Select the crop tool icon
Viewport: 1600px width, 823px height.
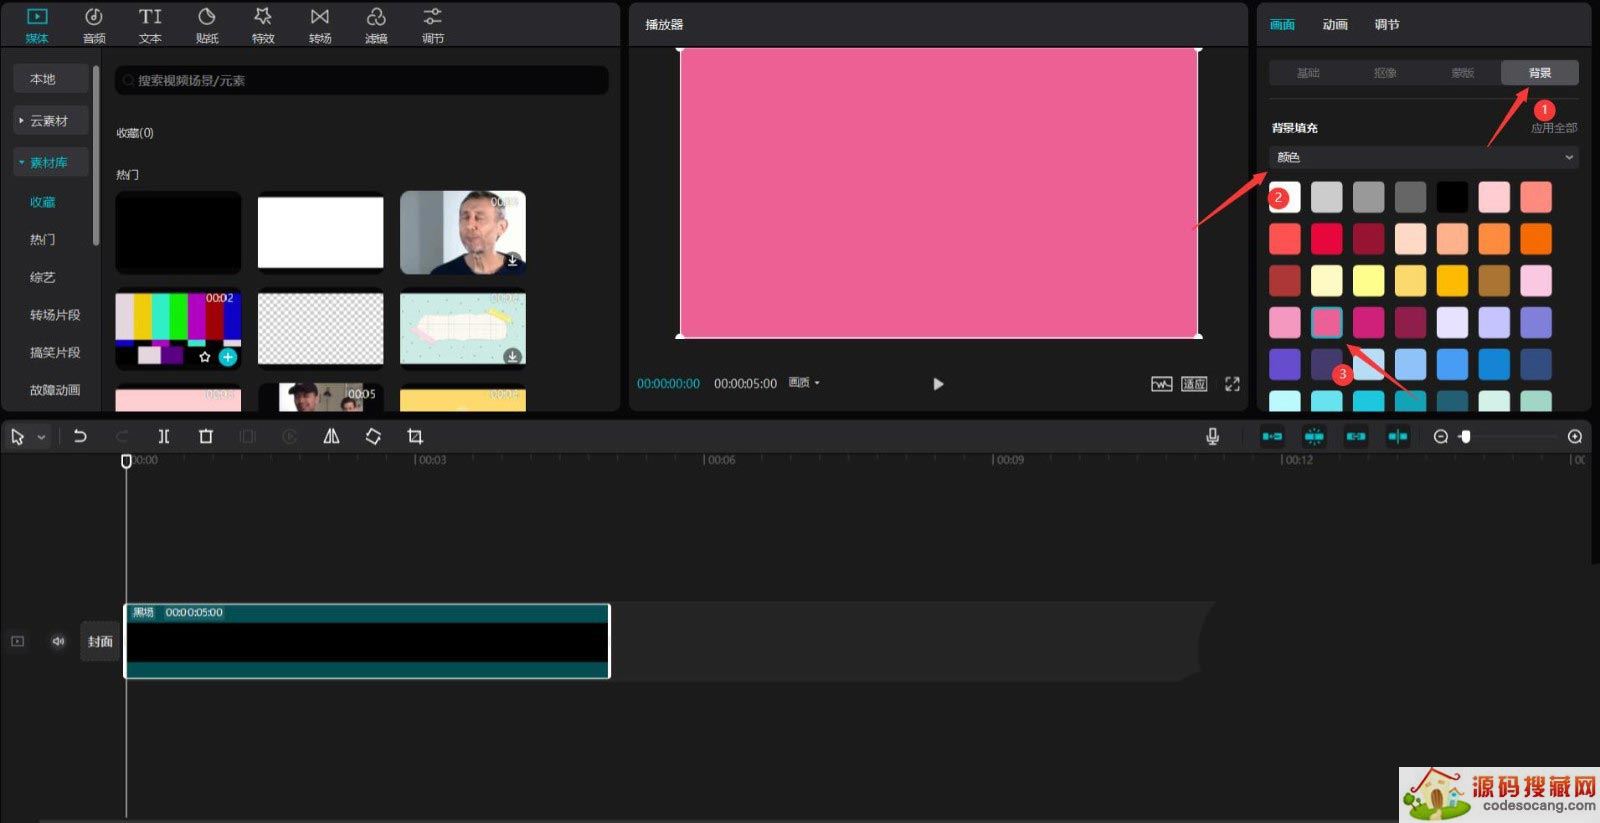(x=415, y=437)
